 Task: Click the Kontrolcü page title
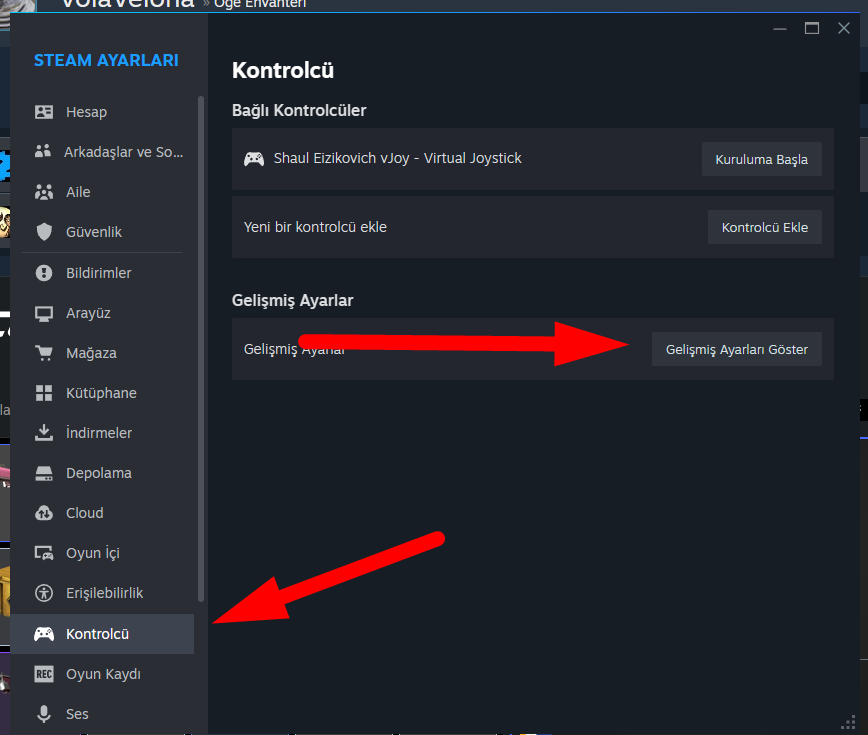pyautogui.click(x=283, y=70)
